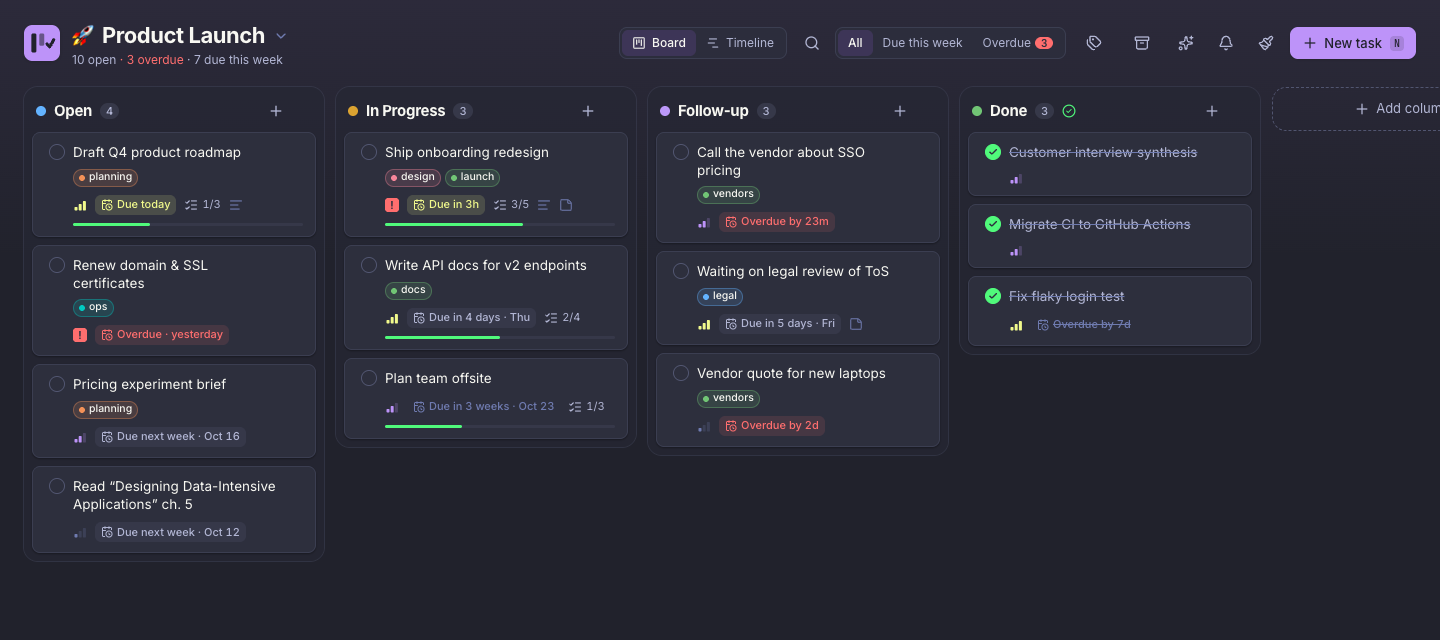1440x640 pixels.
Task: Click the design tag
Action: pos(413,177)
